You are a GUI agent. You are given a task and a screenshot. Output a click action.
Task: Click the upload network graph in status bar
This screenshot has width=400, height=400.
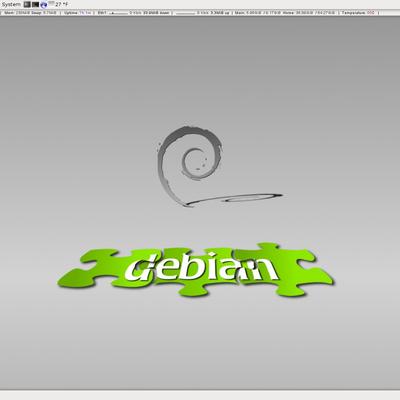pos(185,13)
